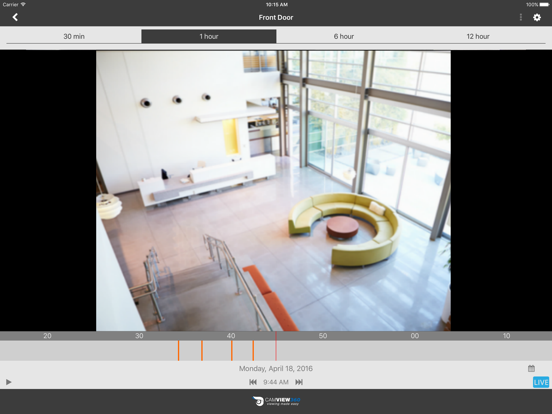
Task: Check the battery indicator in status bar
Action: [543, 5]
